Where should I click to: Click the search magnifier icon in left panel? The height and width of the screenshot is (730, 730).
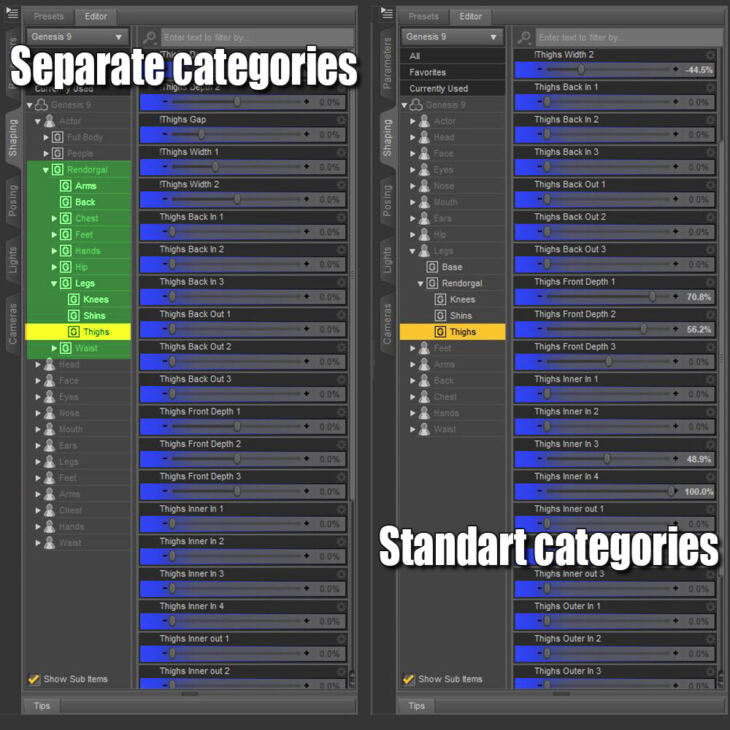coord(150,37)
